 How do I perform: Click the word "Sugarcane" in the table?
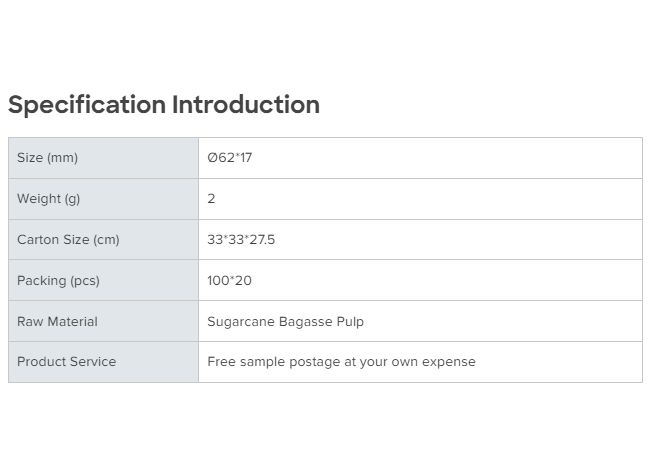coord(238,322)
